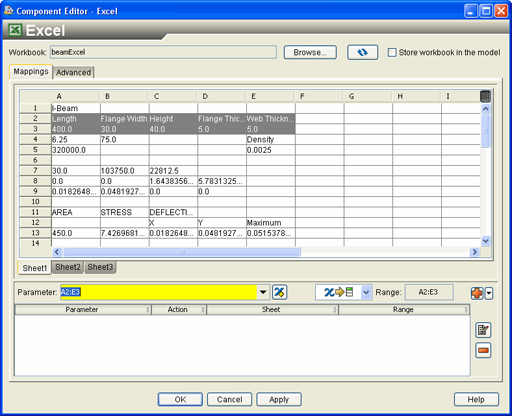Click row header 10
Screen dimensions: 512x416
(x=35, y=202)
